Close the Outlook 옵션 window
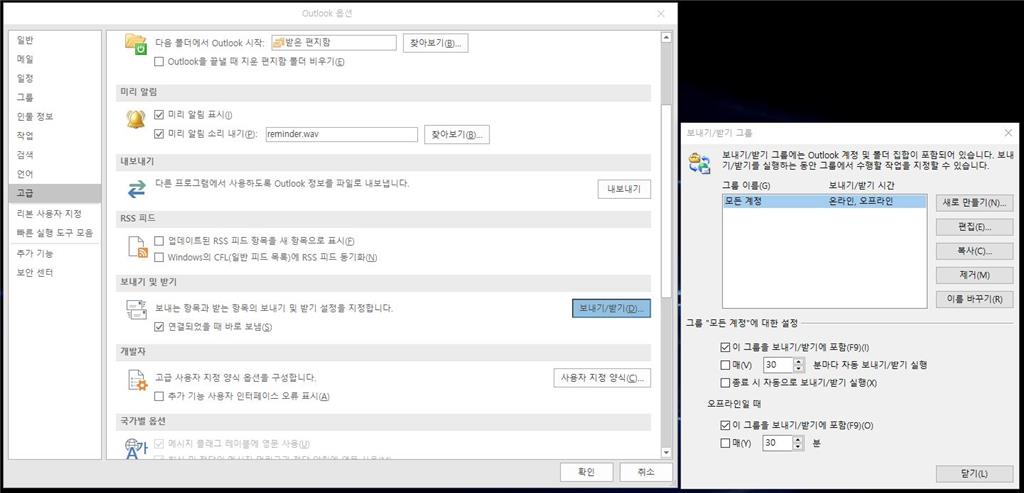Image resolution: width=1024 pixels, height=493 pixels. [661, 13]
